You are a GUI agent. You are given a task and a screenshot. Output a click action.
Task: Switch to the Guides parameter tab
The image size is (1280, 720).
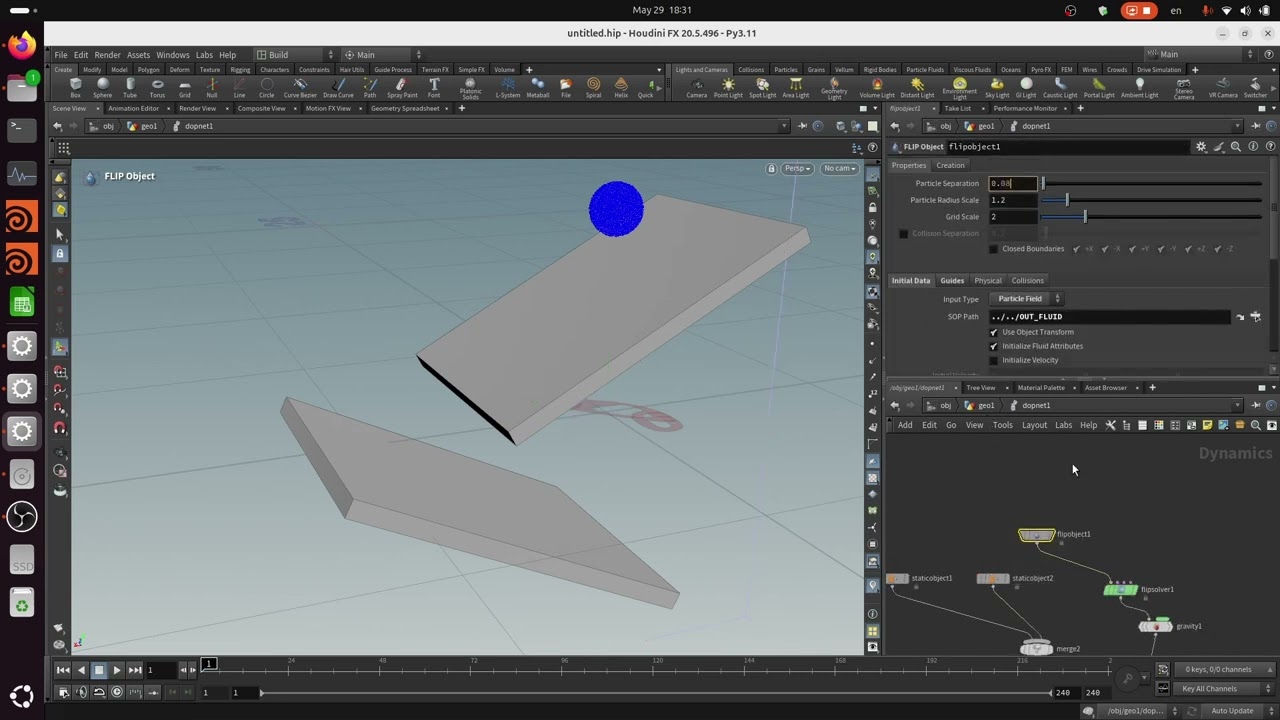[x=952, y=280]
